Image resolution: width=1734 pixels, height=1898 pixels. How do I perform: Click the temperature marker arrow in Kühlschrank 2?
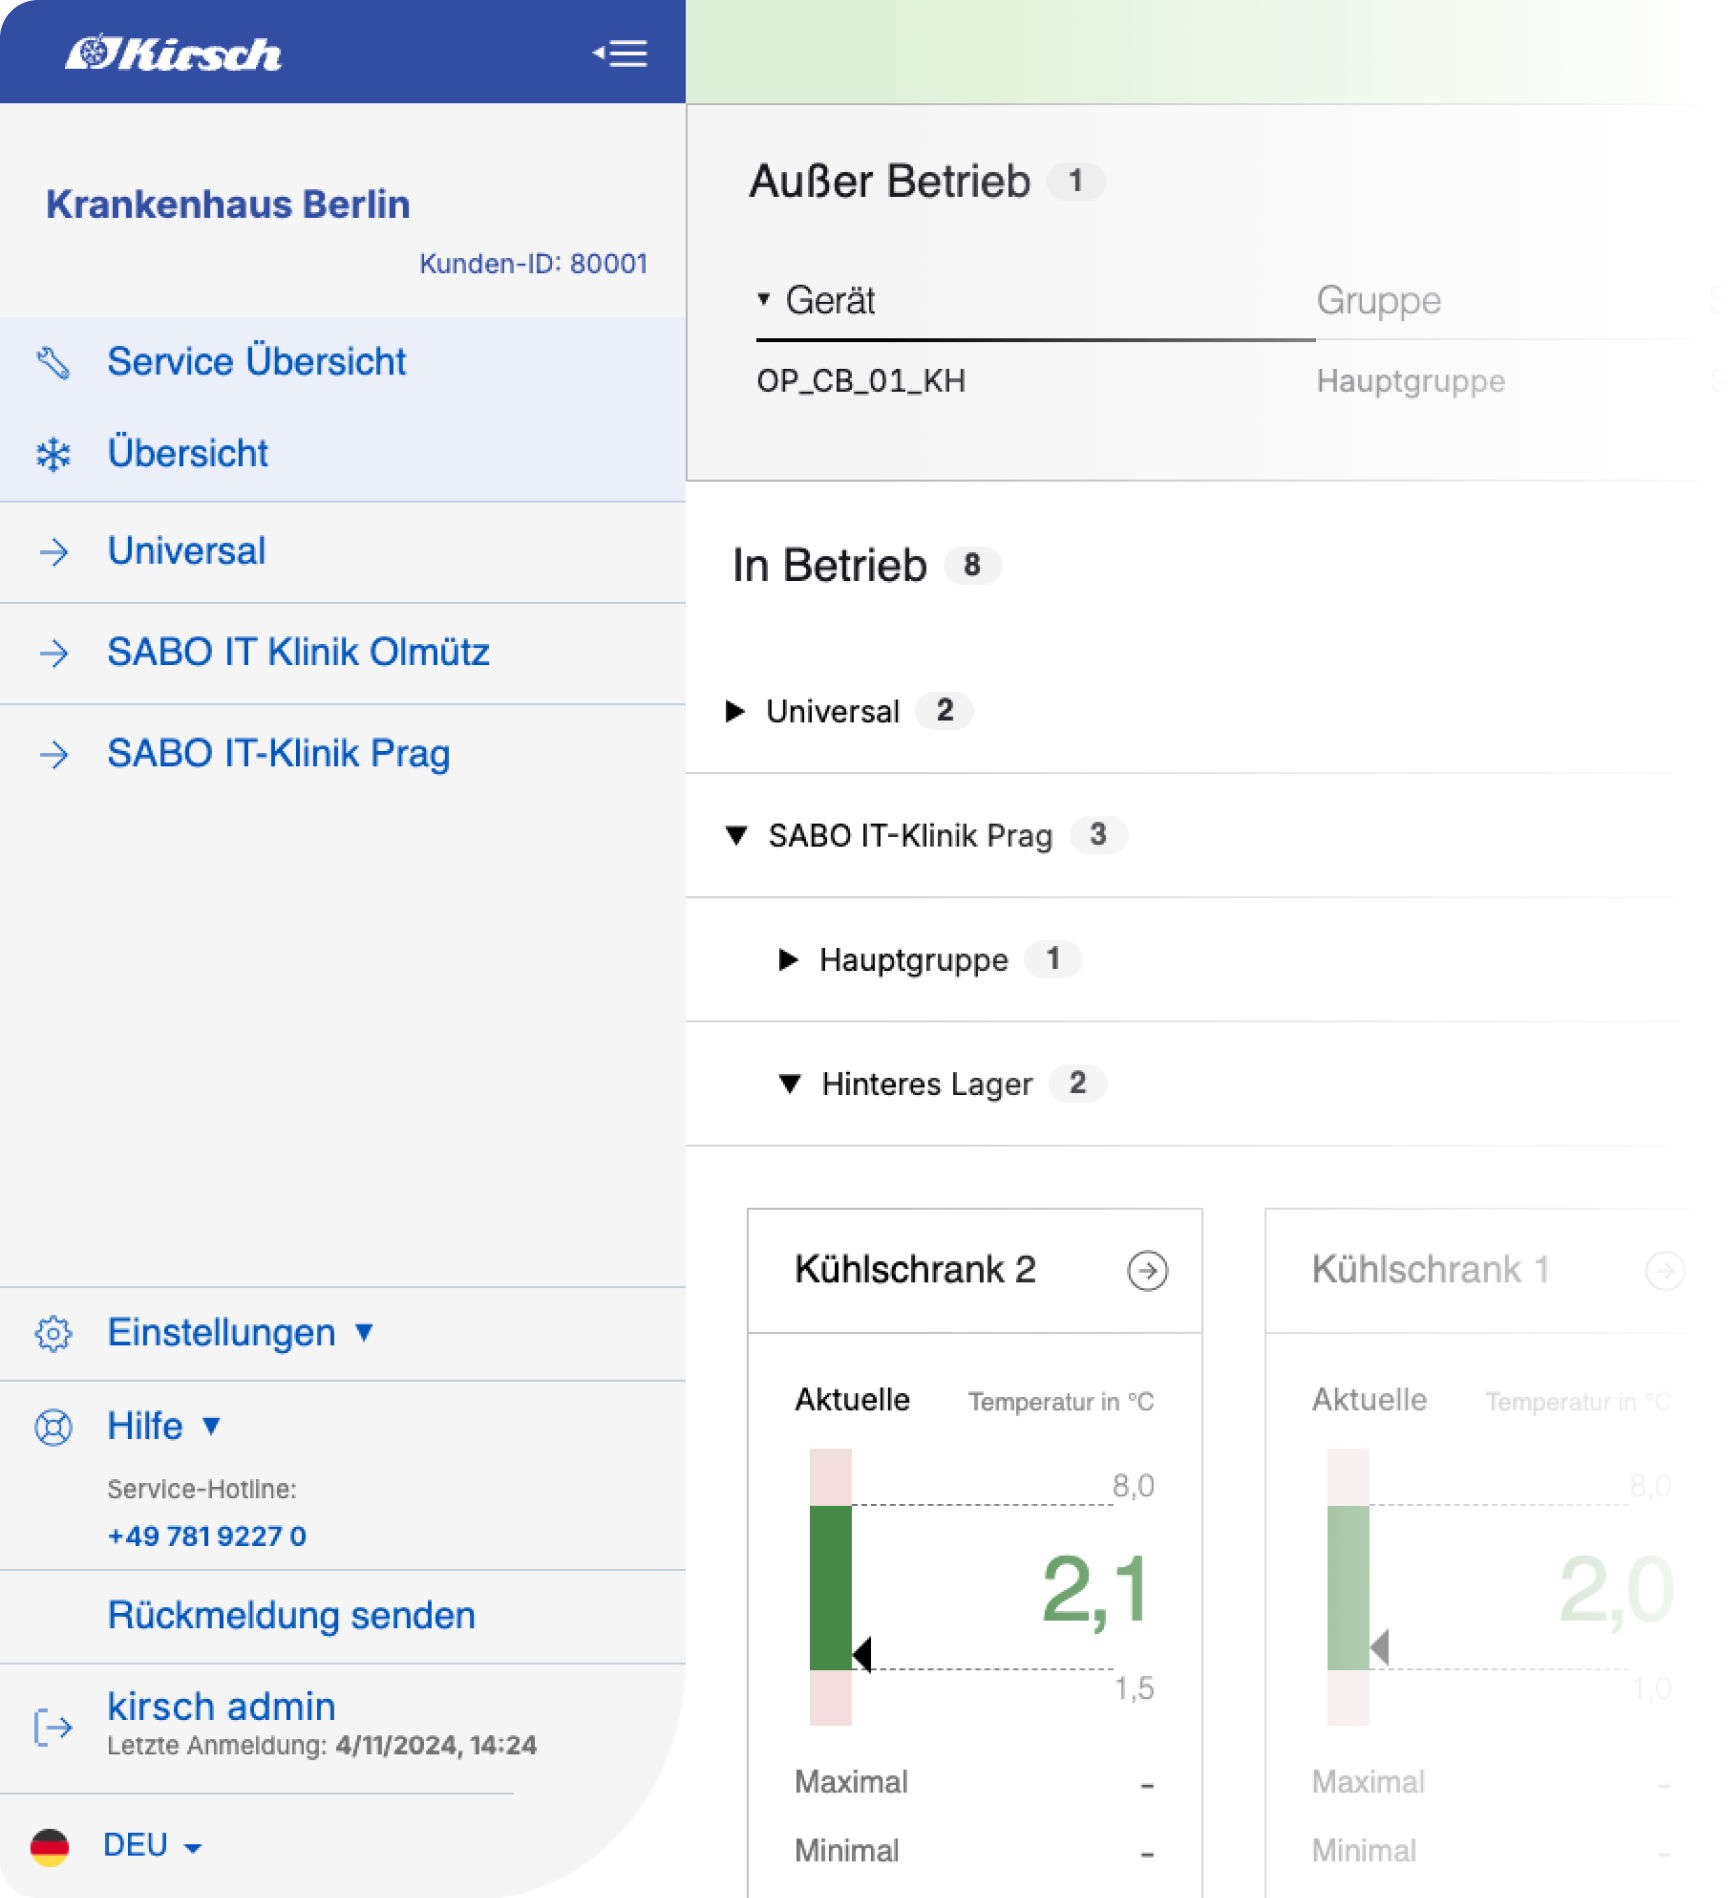862,1654
